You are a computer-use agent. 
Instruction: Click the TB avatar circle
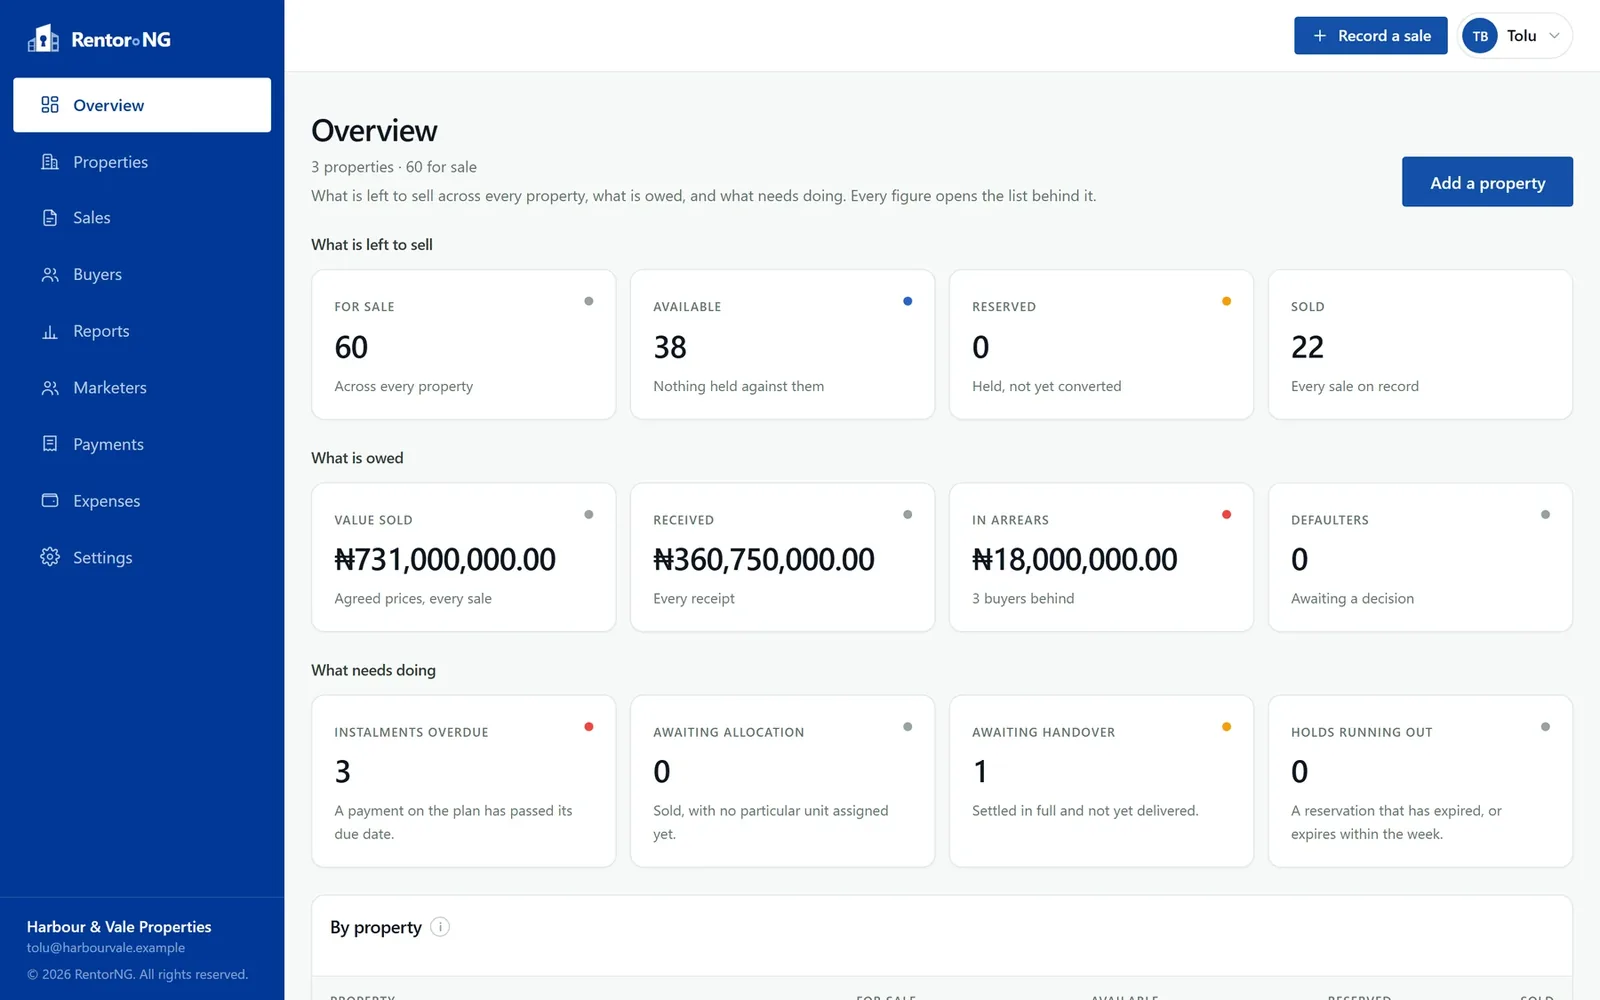tap(1480, 36)
